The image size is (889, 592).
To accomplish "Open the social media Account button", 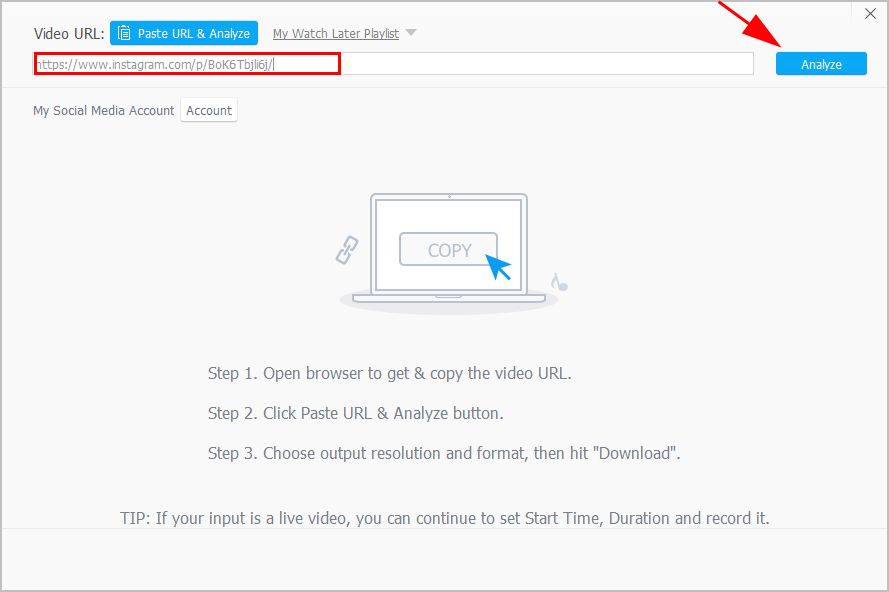I will coord(209,111).
